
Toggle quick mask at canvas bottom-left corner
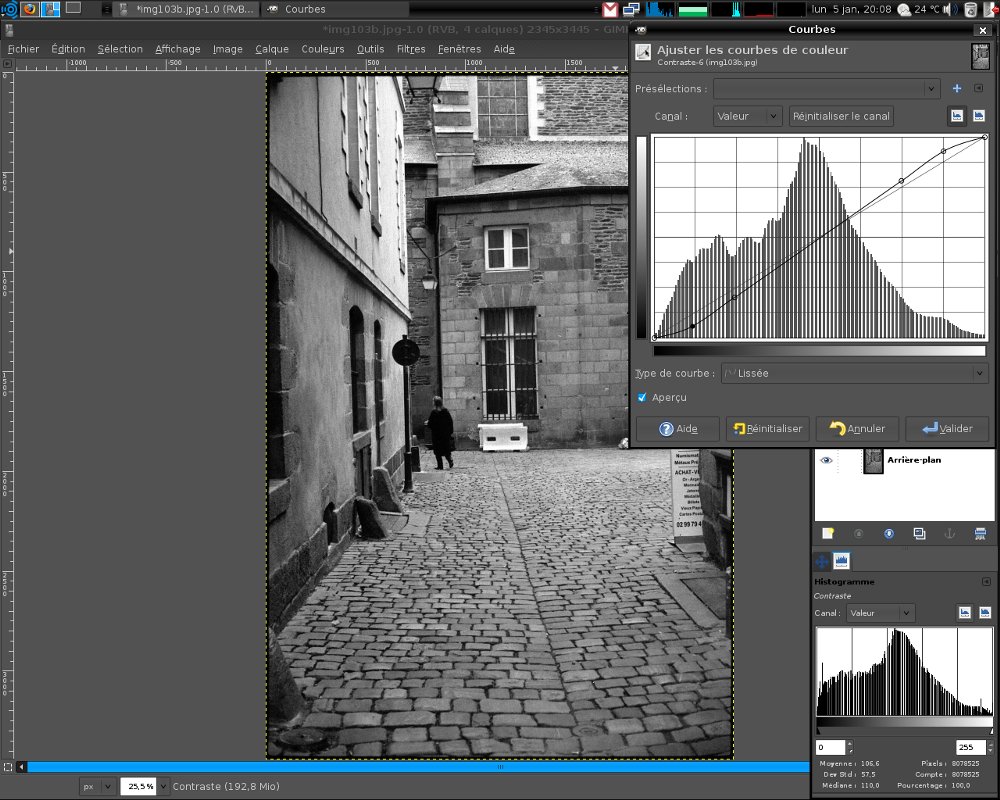[8, 767]
